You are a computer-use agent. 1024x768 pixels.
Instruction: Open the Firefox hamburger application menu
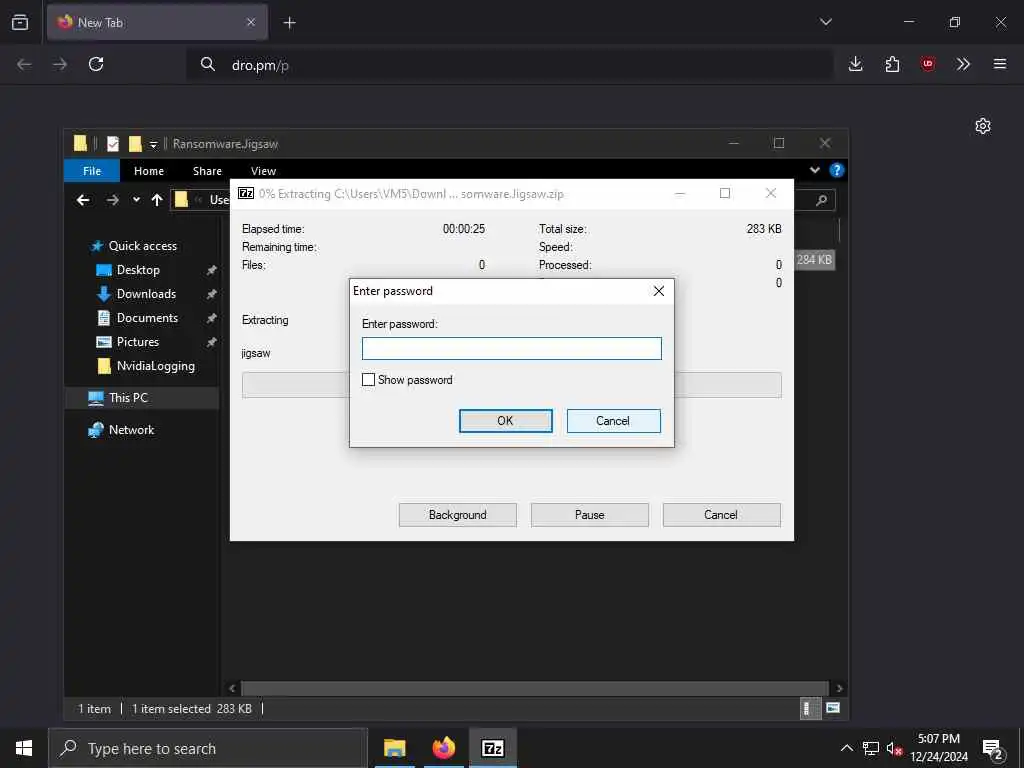click(1000, 64)
